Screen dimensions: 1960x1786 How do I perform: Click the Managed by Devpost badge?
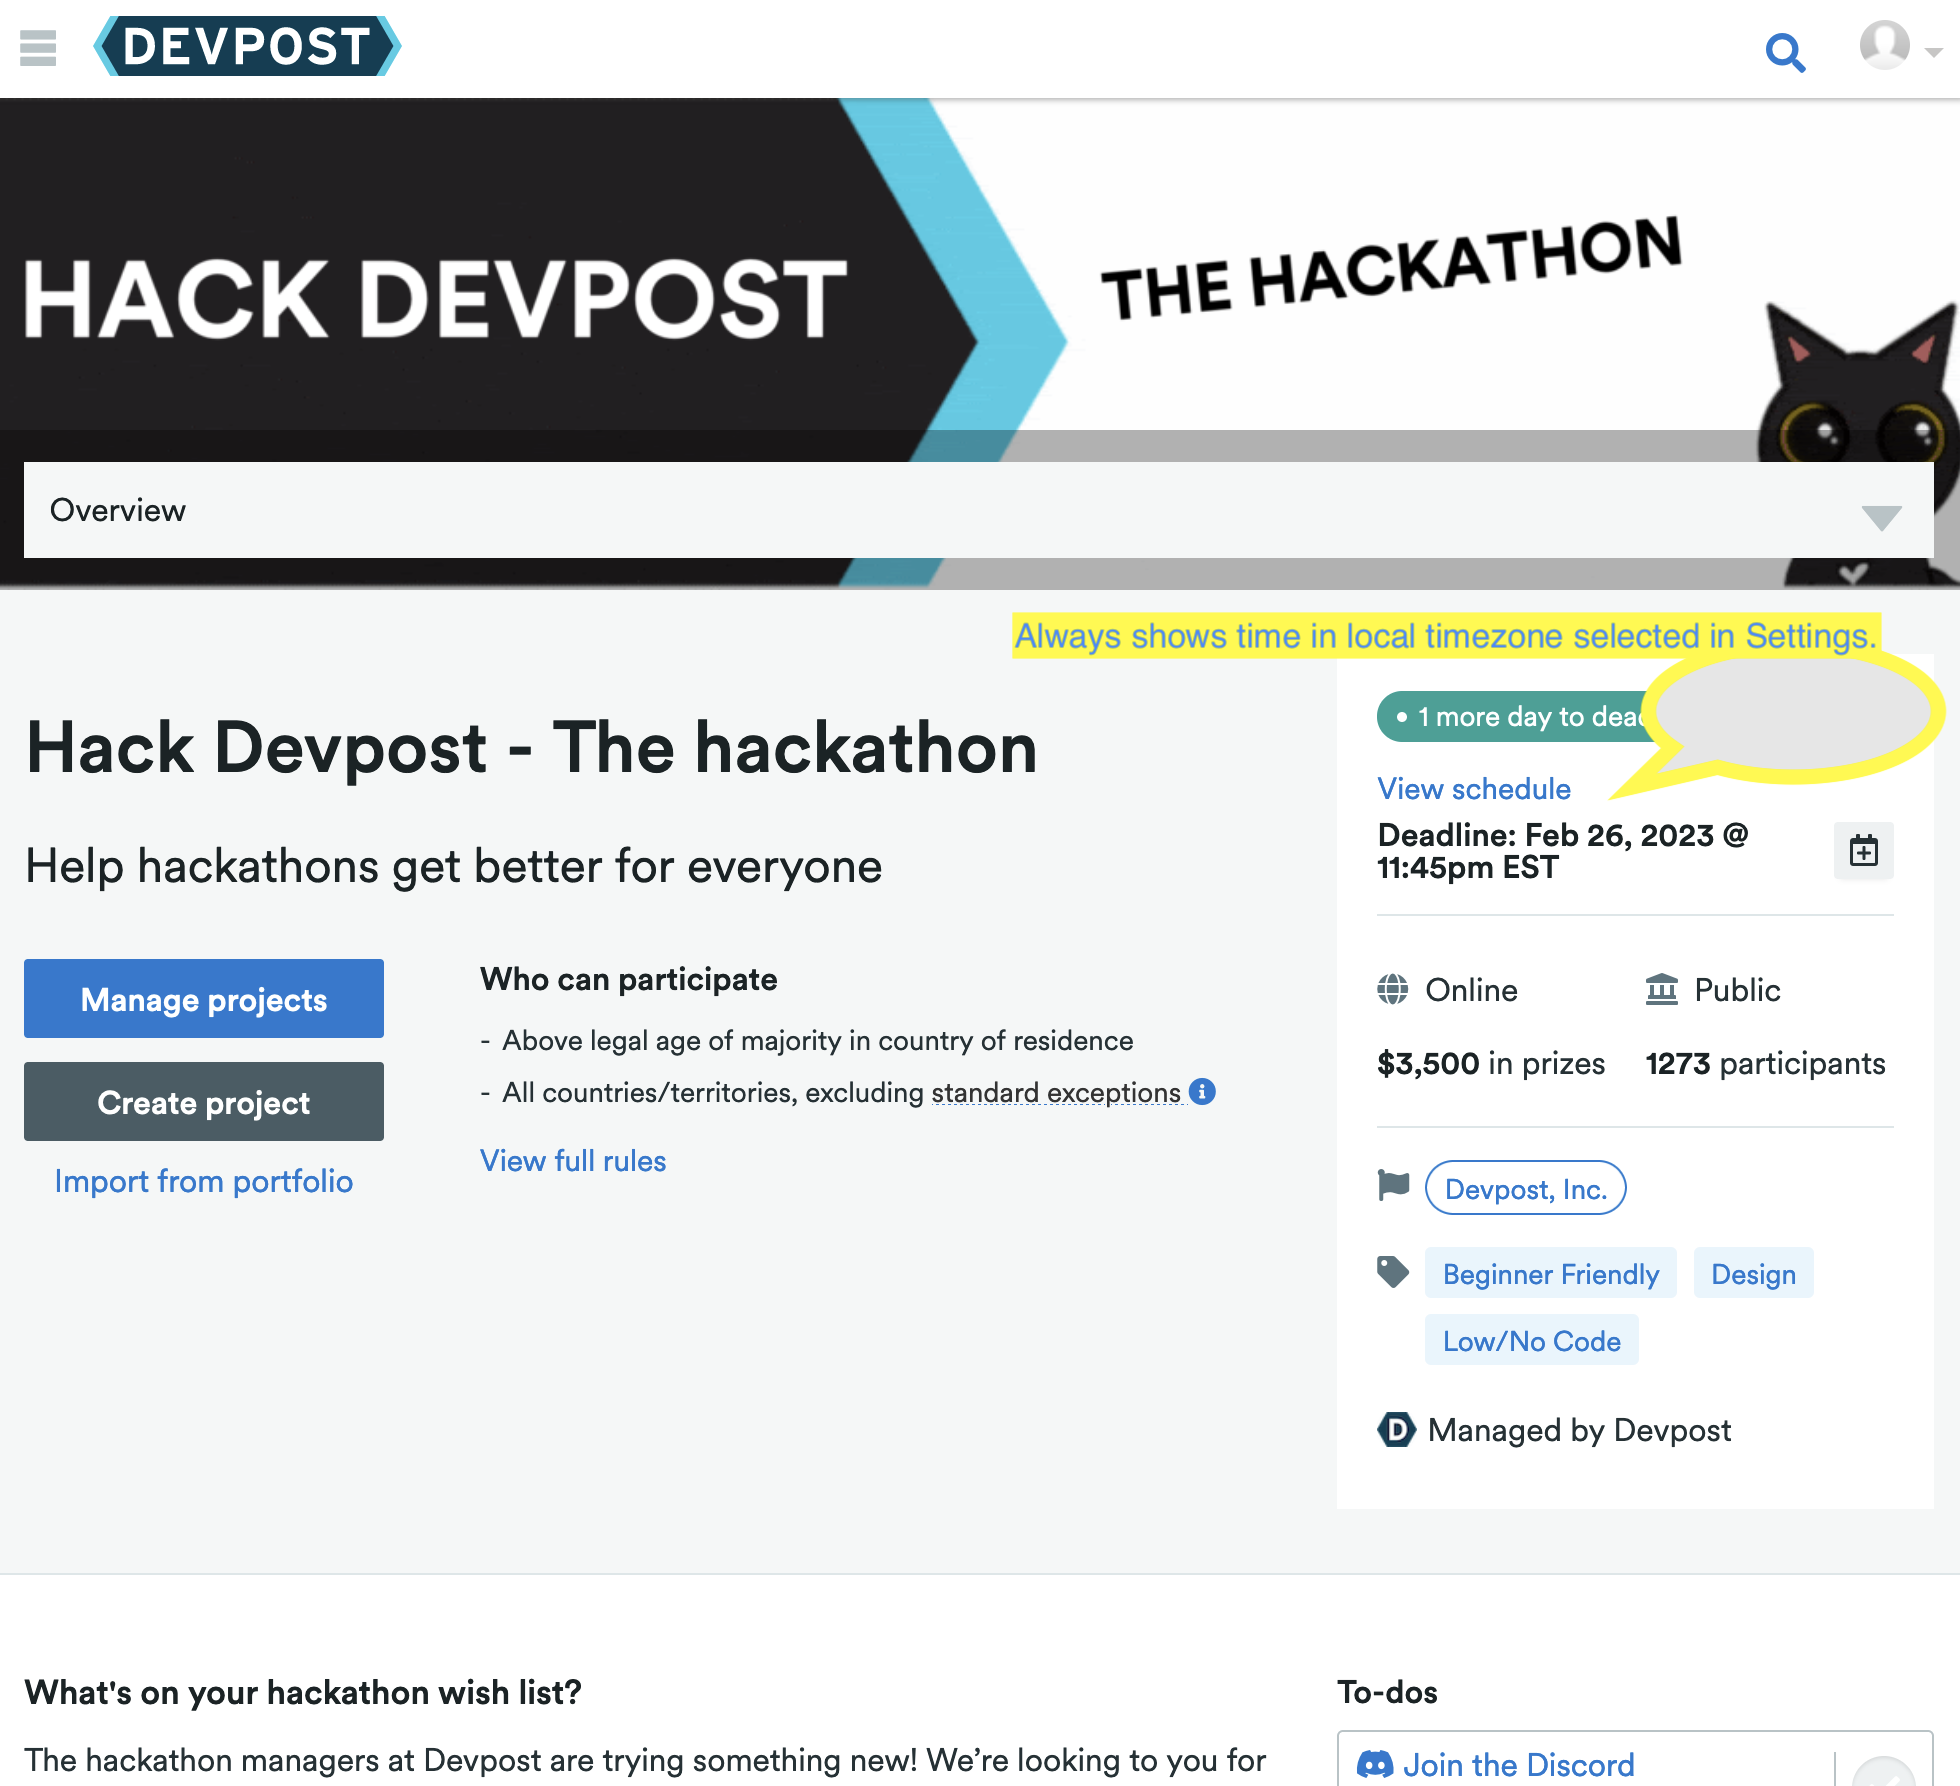pos(1555,1430)
